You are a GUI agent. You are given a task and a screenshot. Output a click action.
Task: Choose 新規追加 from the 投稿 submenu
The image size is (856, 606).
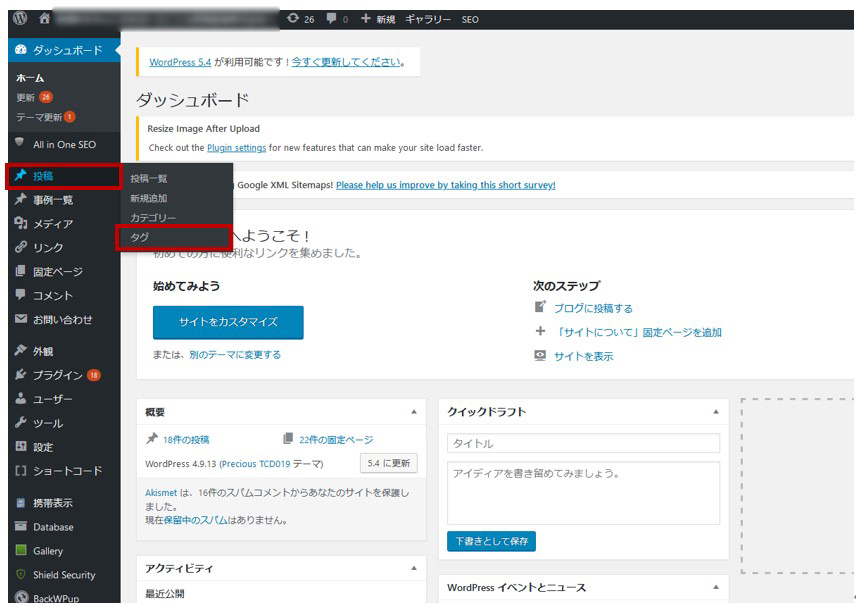click(149, 198)
